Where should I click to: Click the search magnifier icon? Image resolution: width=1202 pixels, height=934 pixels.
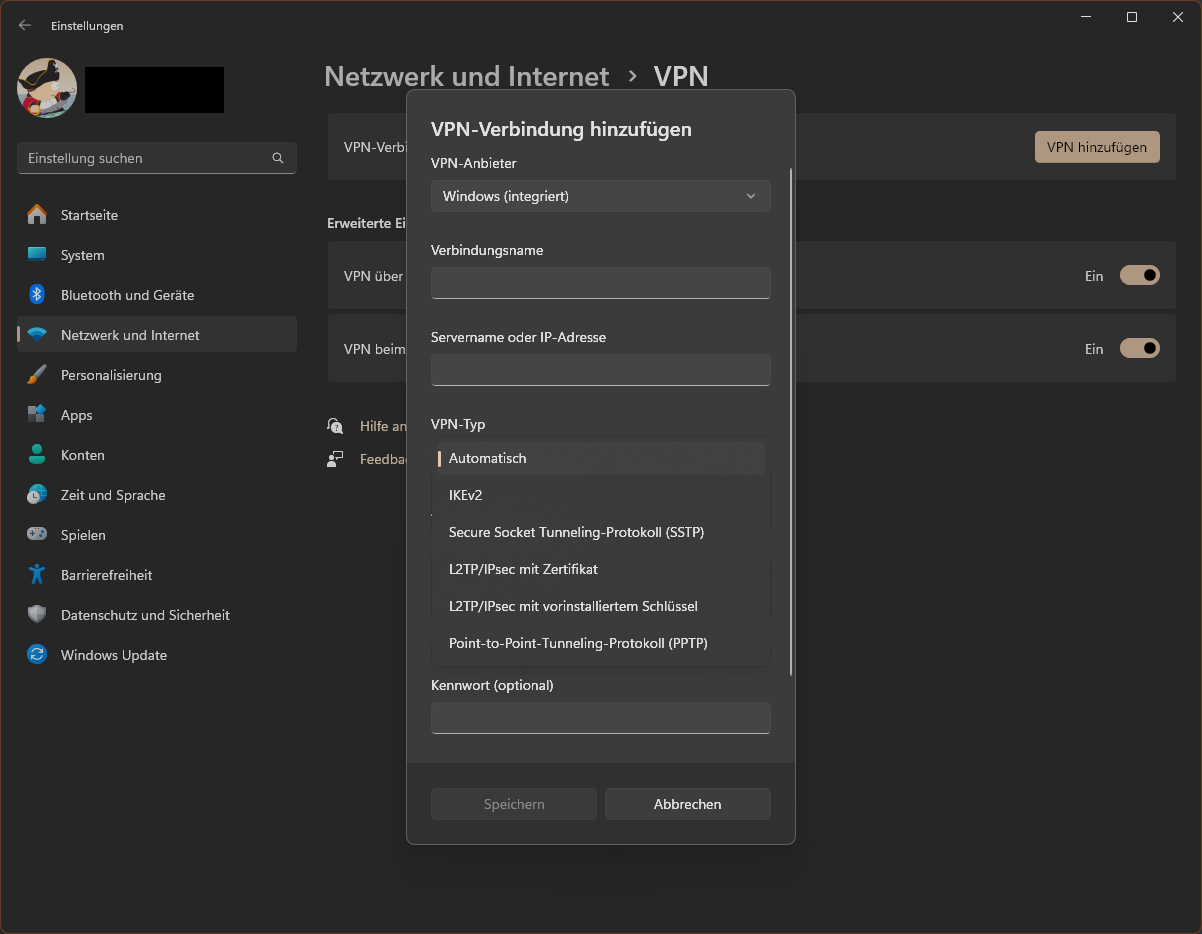(278, 158)
